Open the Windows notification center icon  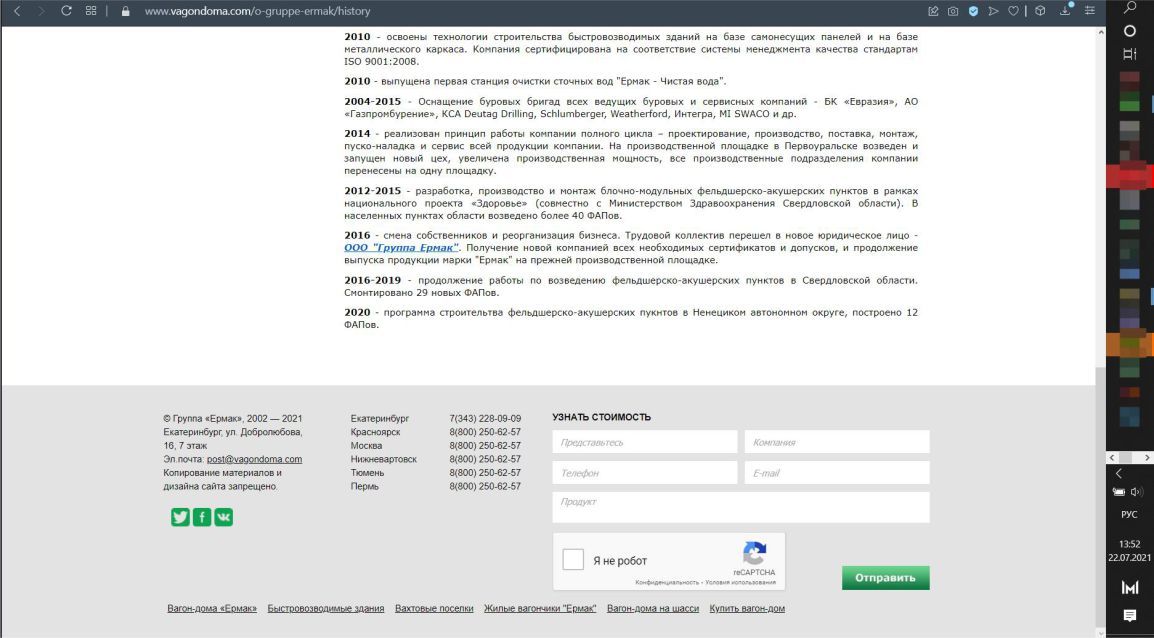pyautogui.click(x=1130, y=616)
